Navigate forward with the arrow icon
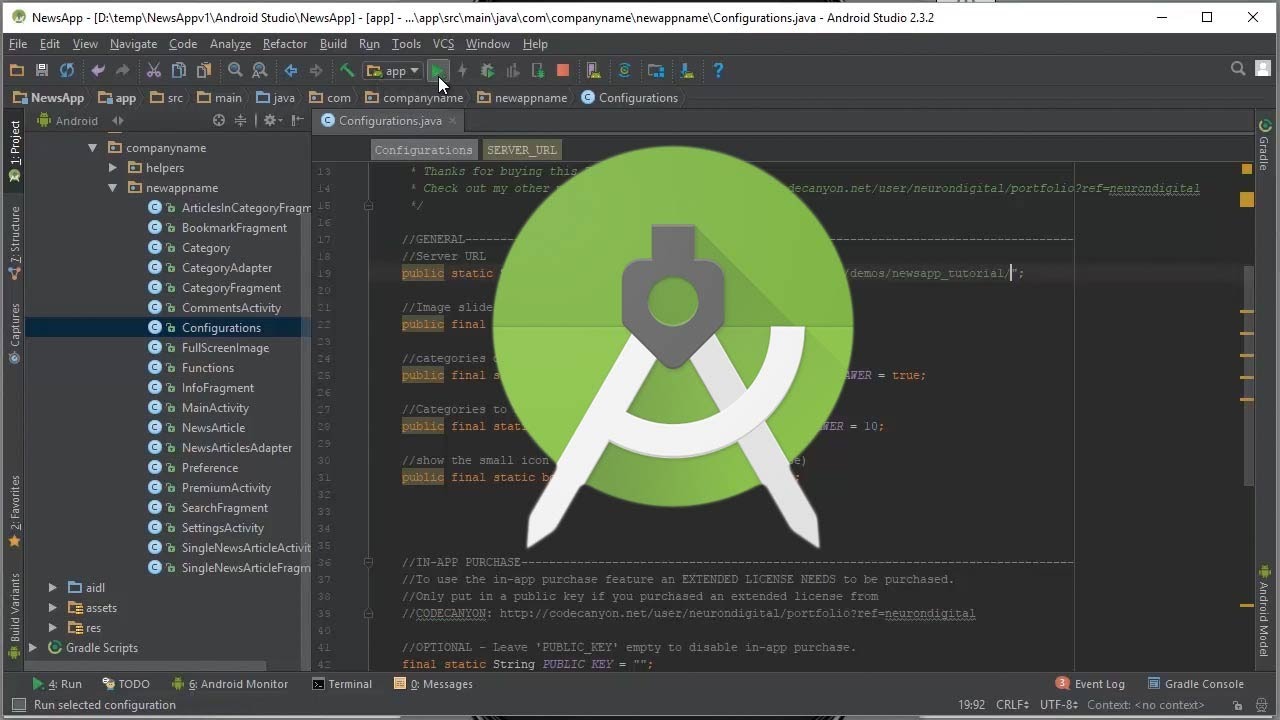The width and height of the screenshot is (1280, 720). click(316, 70)
